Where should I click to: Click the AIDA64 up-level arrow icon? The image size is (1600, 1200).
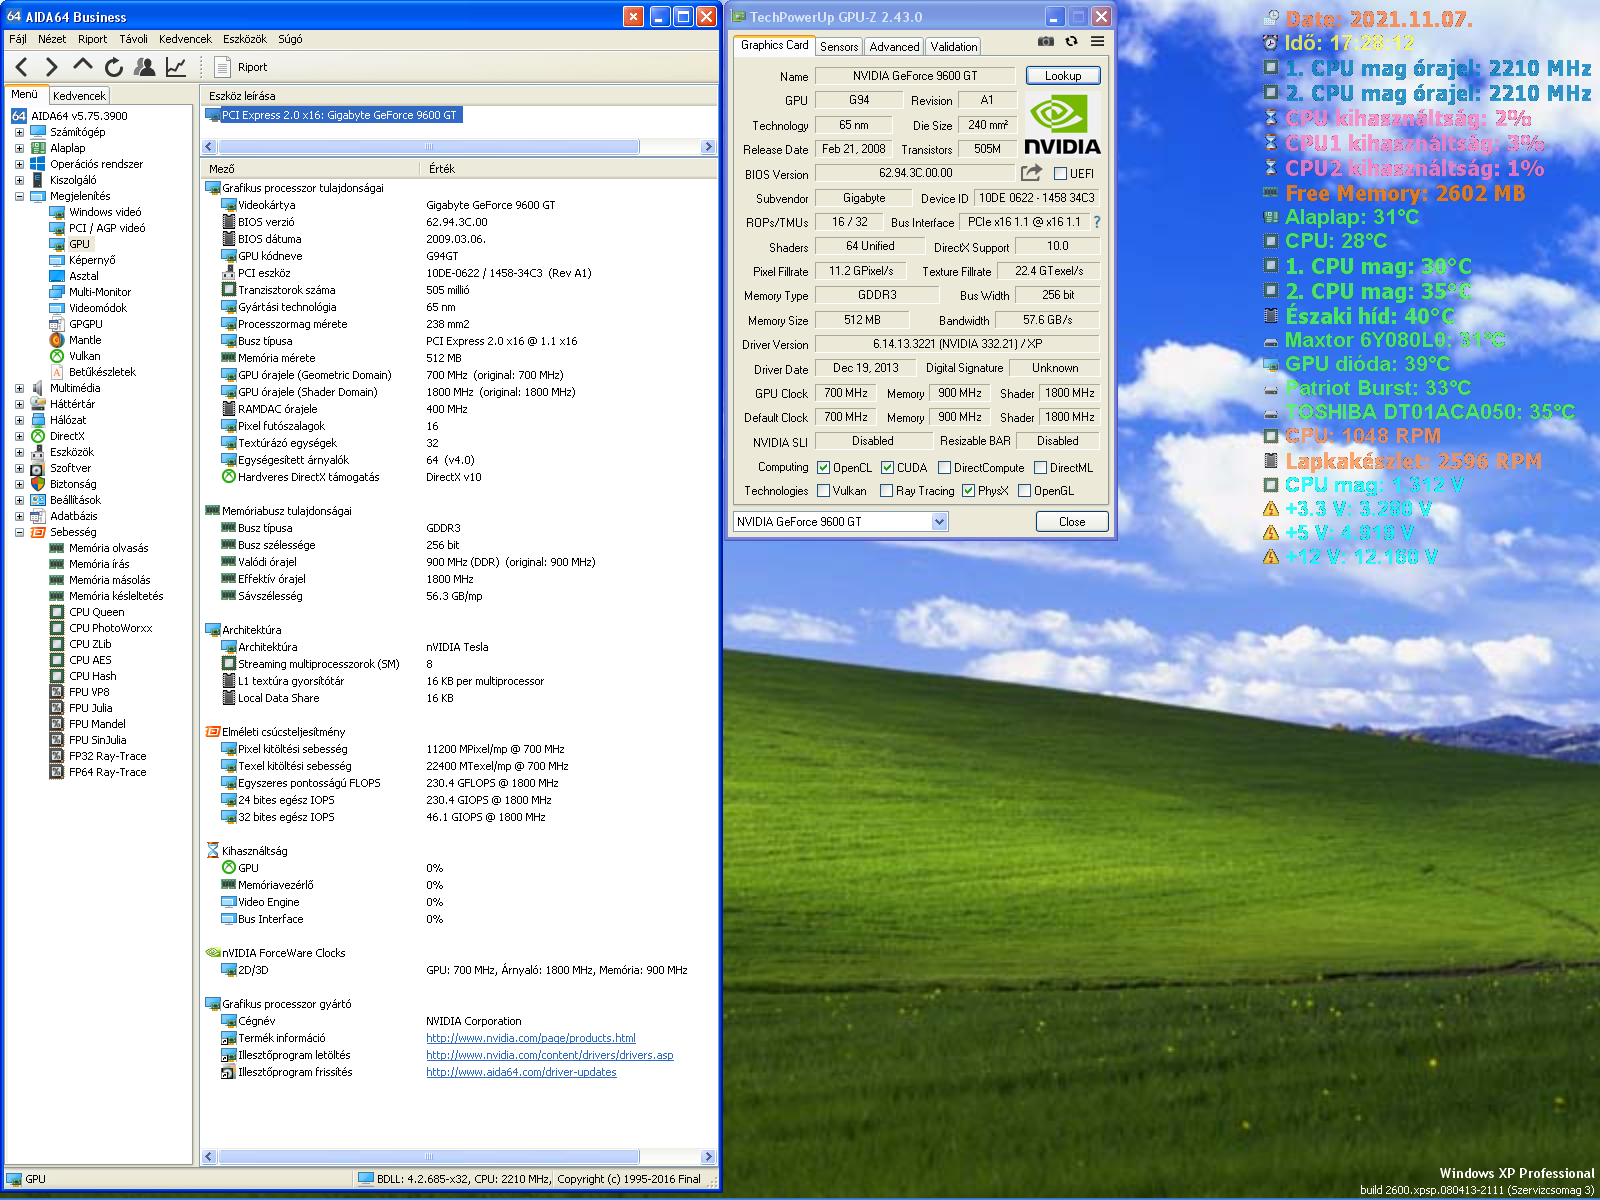tap(83, 66)
